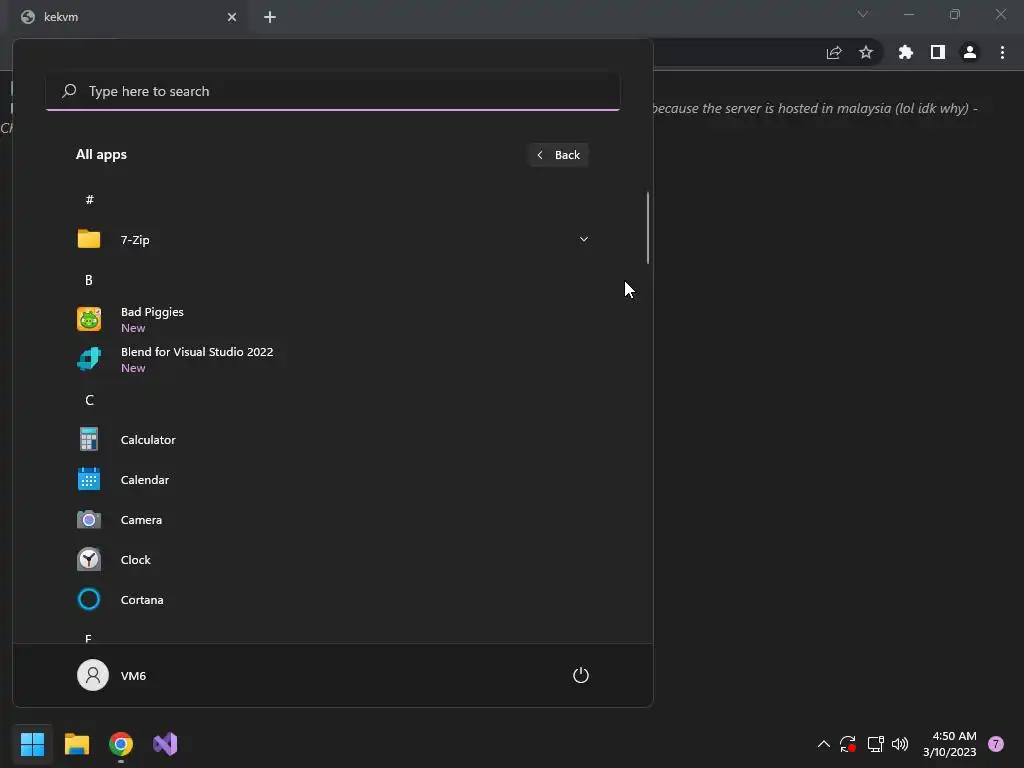
Task: Open a new Chrome tab
Action: [270, 17]
